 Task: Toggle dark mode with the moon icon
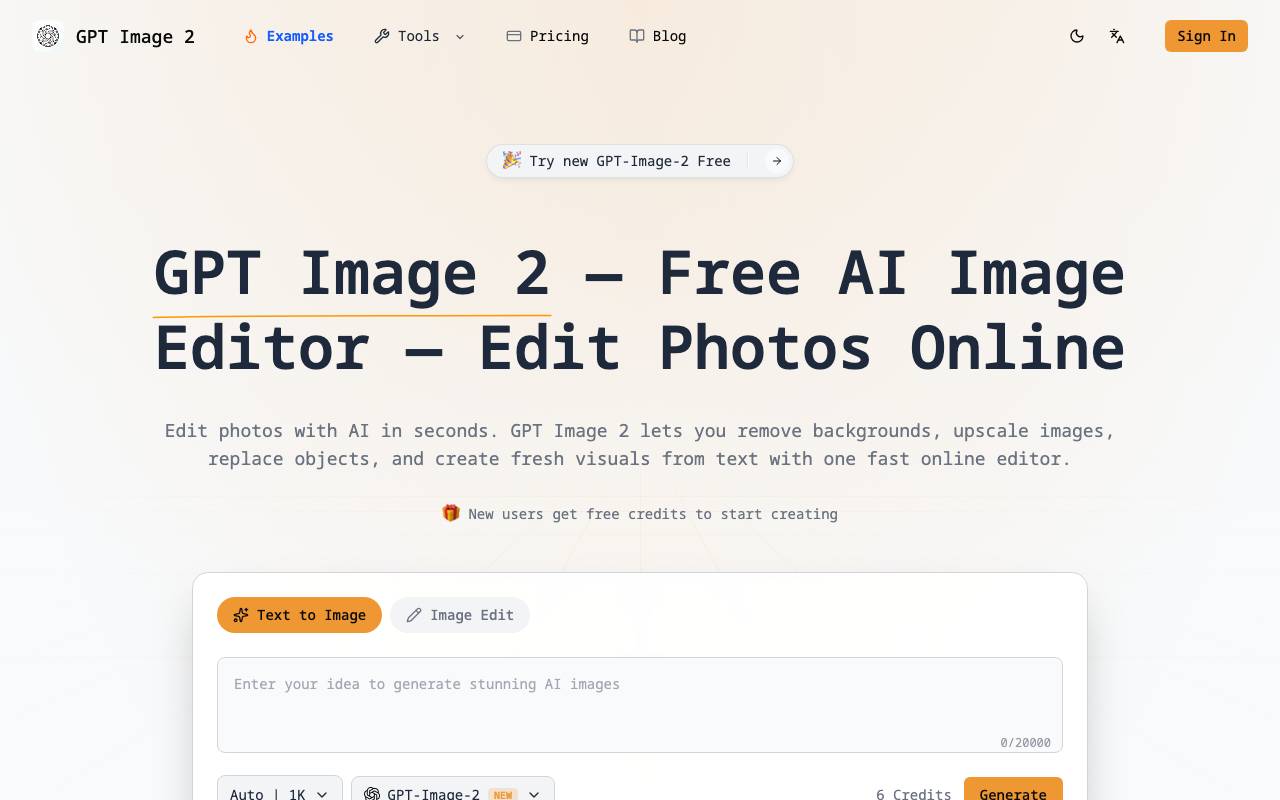[x=1077, y=36]
